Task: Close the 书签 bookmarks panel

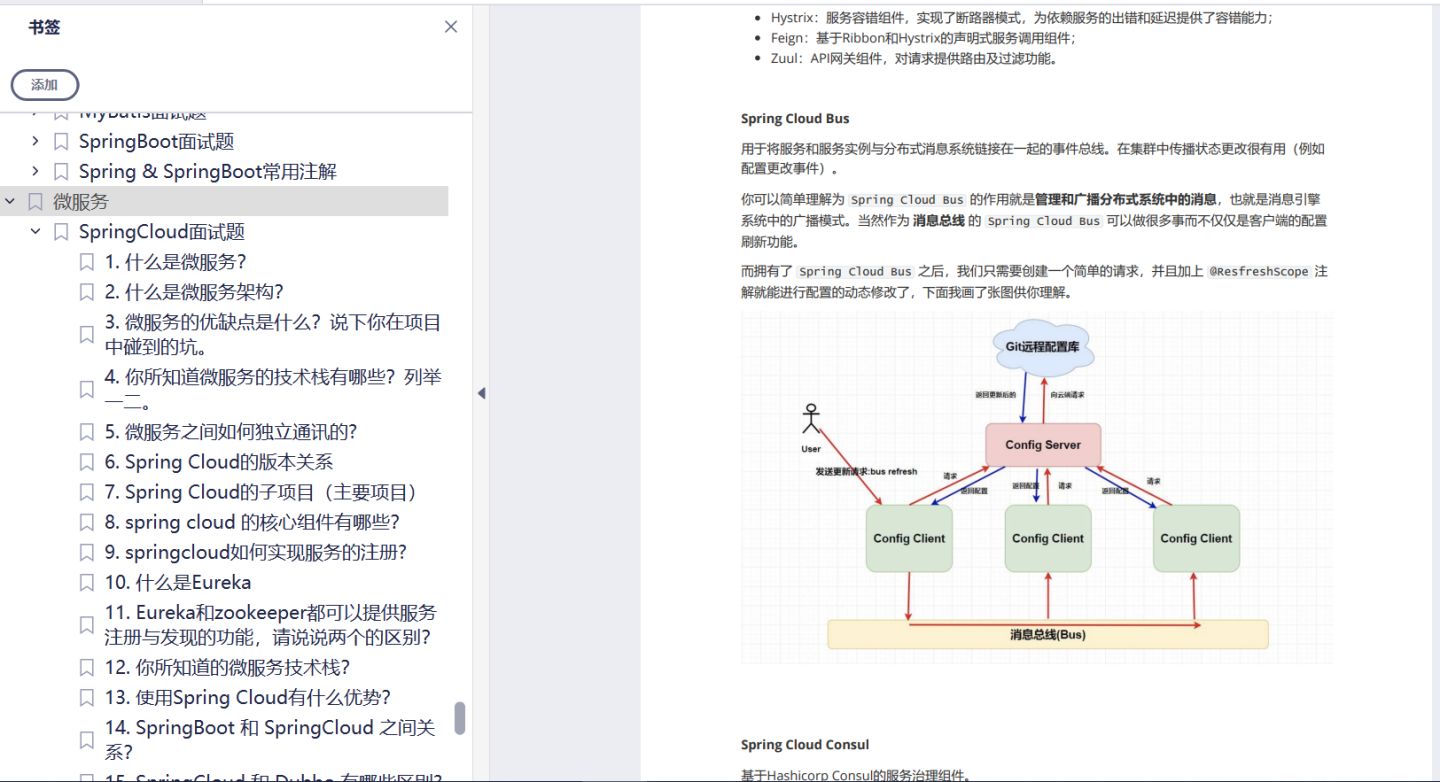Action: click(x=451, y=27)
